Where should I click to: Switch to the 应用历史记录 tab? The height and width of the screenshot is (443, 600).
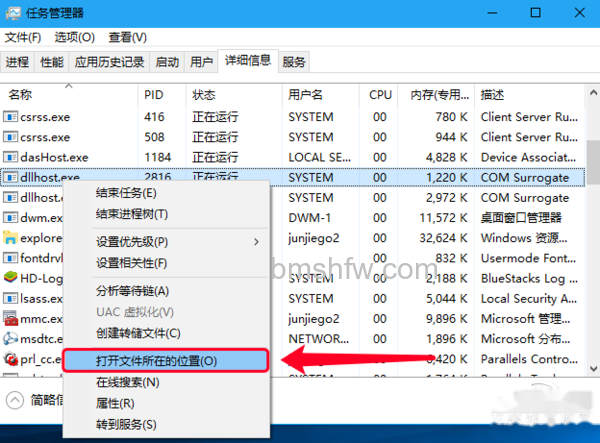coord(109,62)
